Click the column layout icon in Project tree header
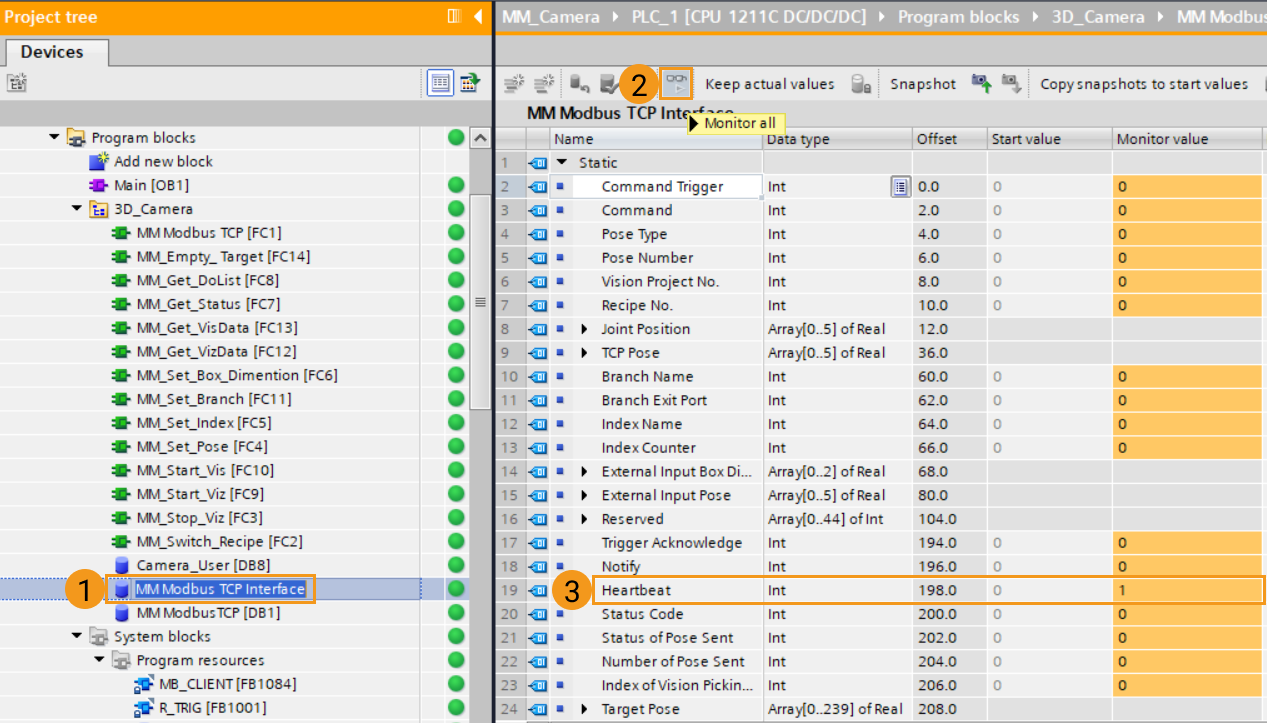This screenshot has height=723, width=1267. [x=454, y=16]
